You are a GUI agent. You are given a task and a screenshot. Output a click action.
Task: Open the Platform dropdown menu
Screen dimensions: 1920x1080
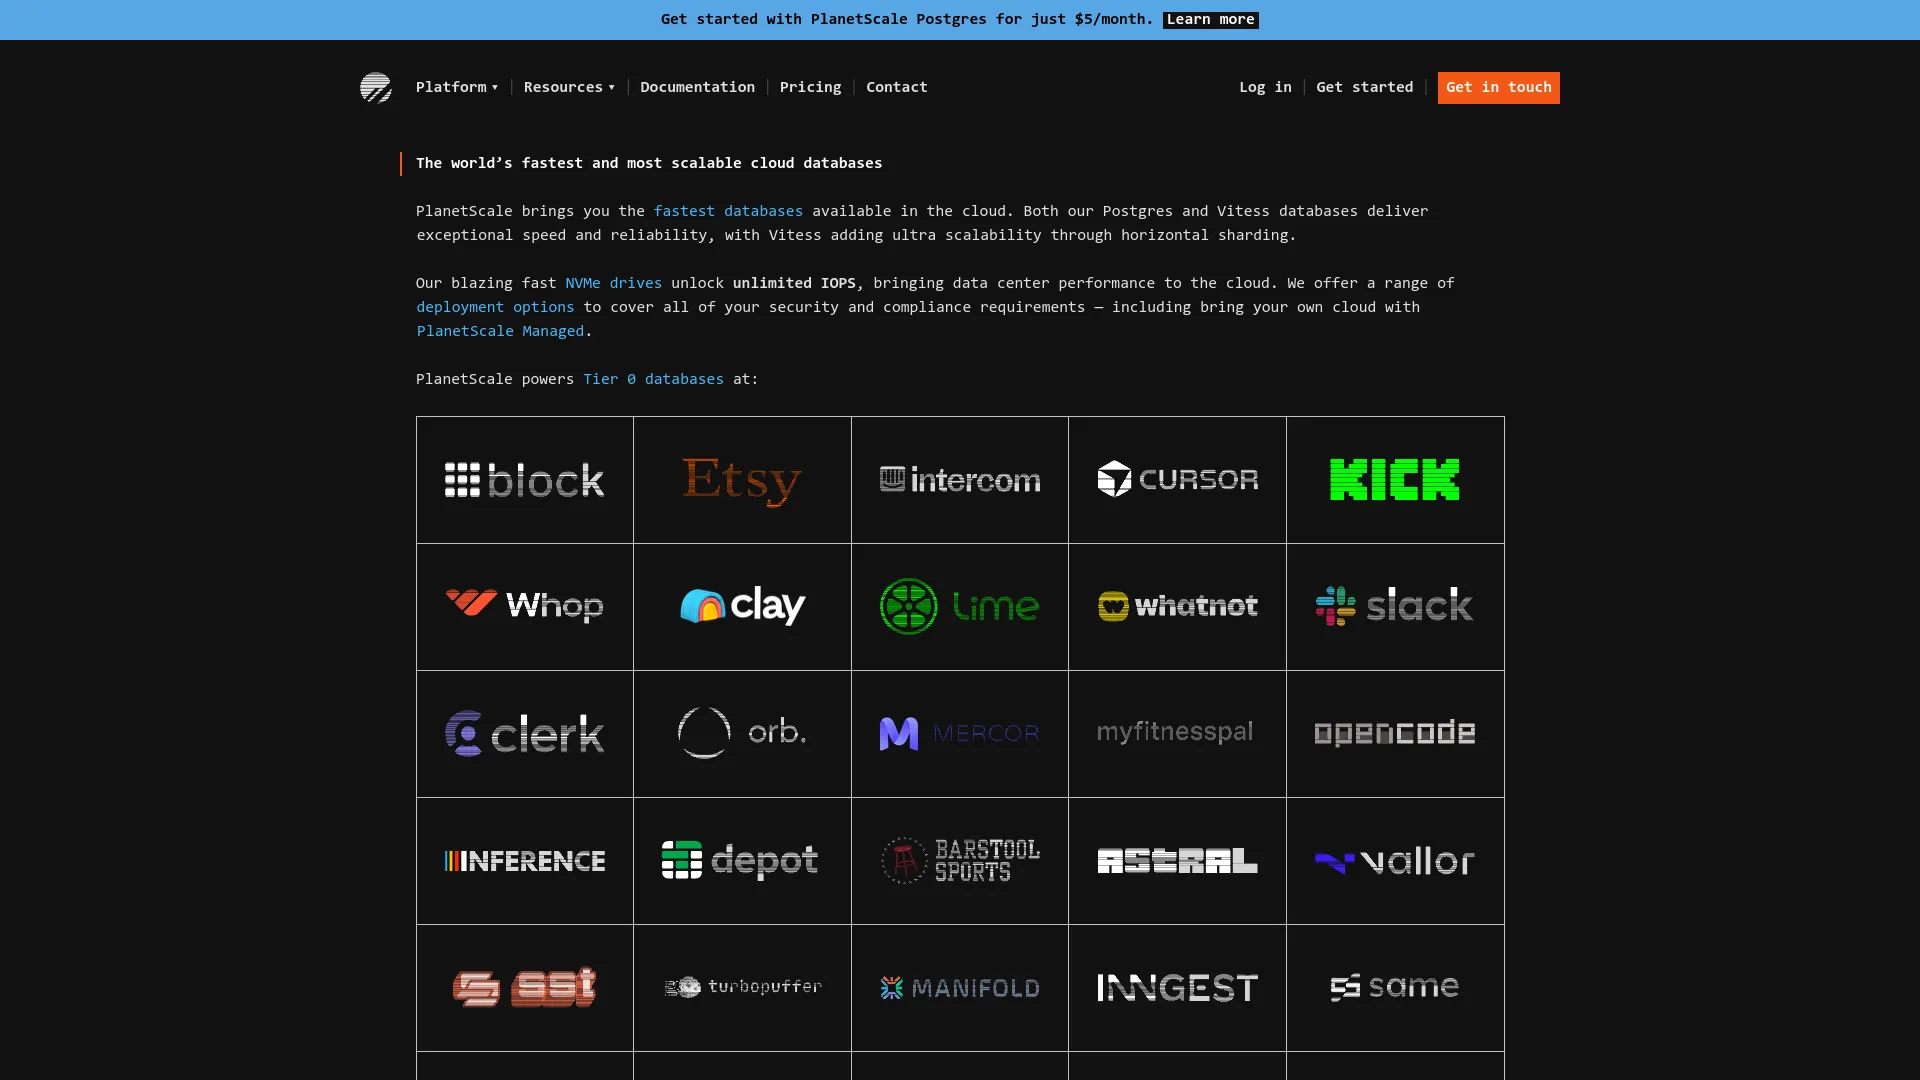tap(457, 87)
